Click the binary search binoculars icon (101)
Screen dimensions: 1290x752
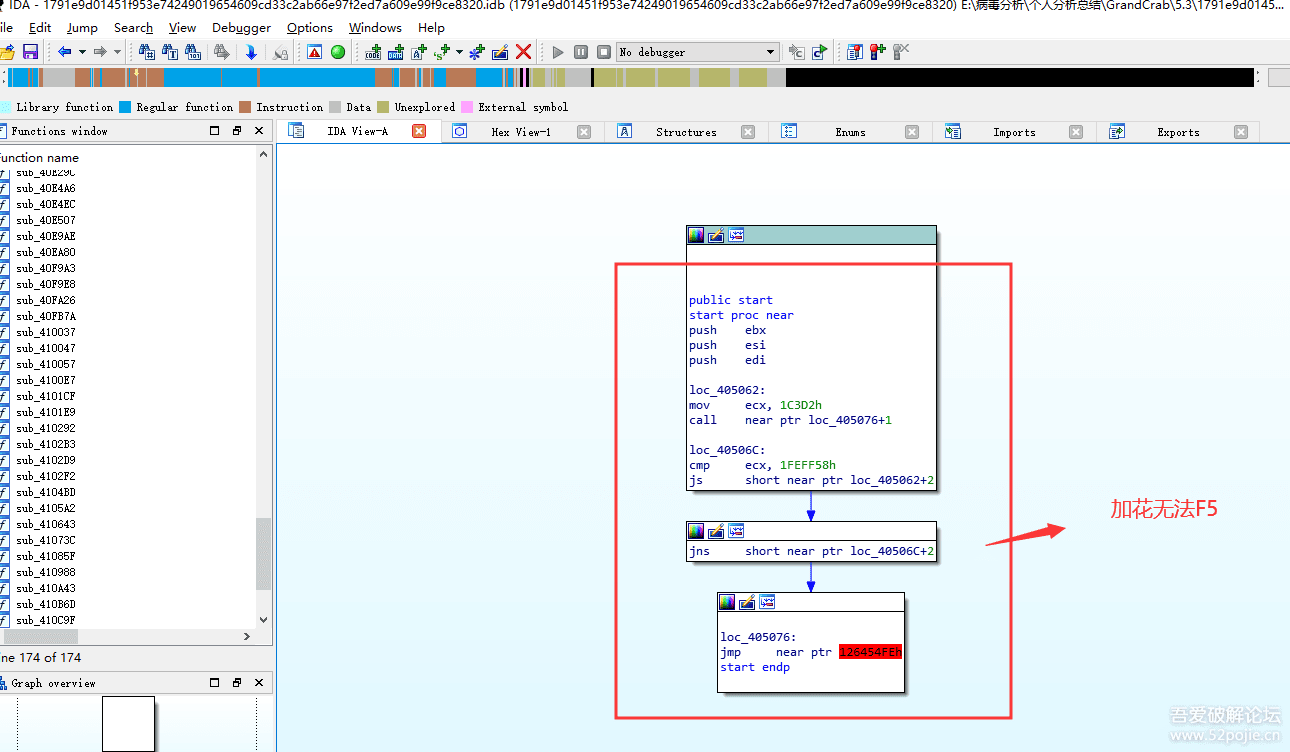pos(193,51)
